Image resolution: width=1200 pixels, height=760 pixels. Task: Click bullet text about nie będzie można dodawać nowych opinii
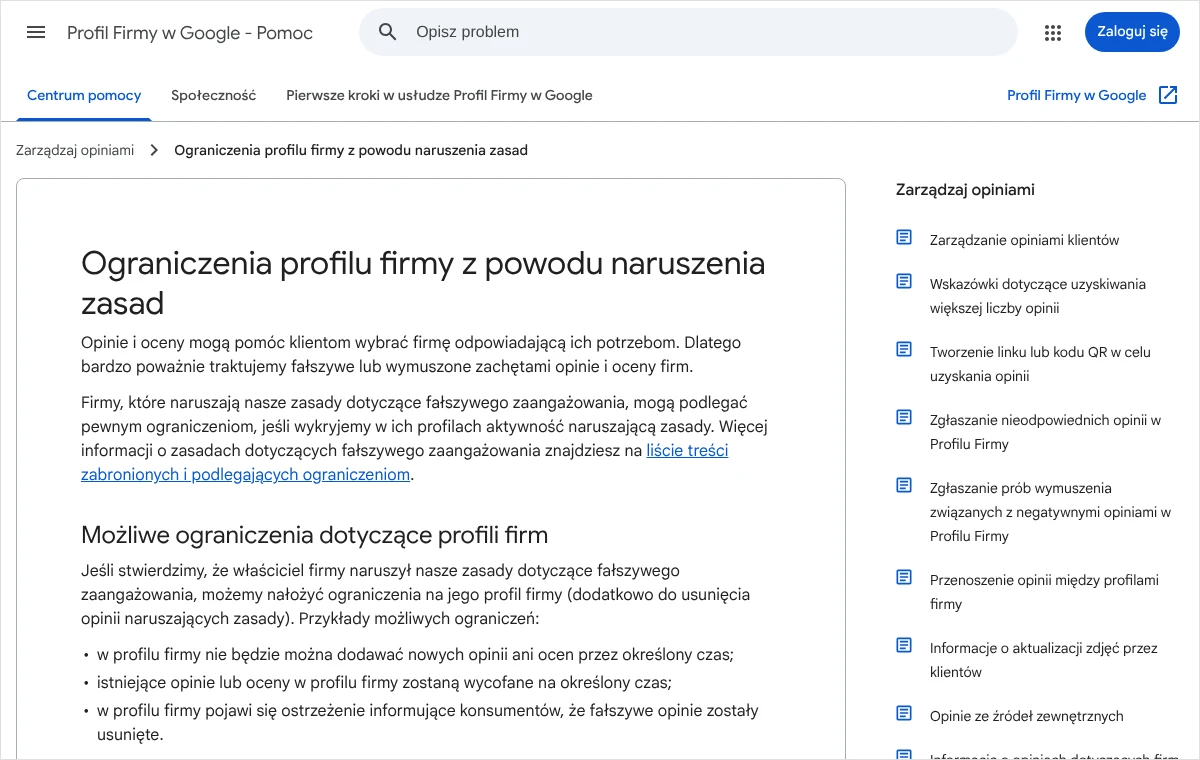point(415,655)
